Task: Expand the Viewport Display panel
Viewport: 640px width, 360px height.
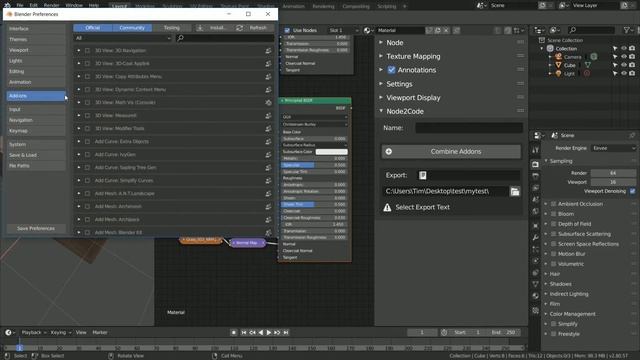Action: (381, 98)
